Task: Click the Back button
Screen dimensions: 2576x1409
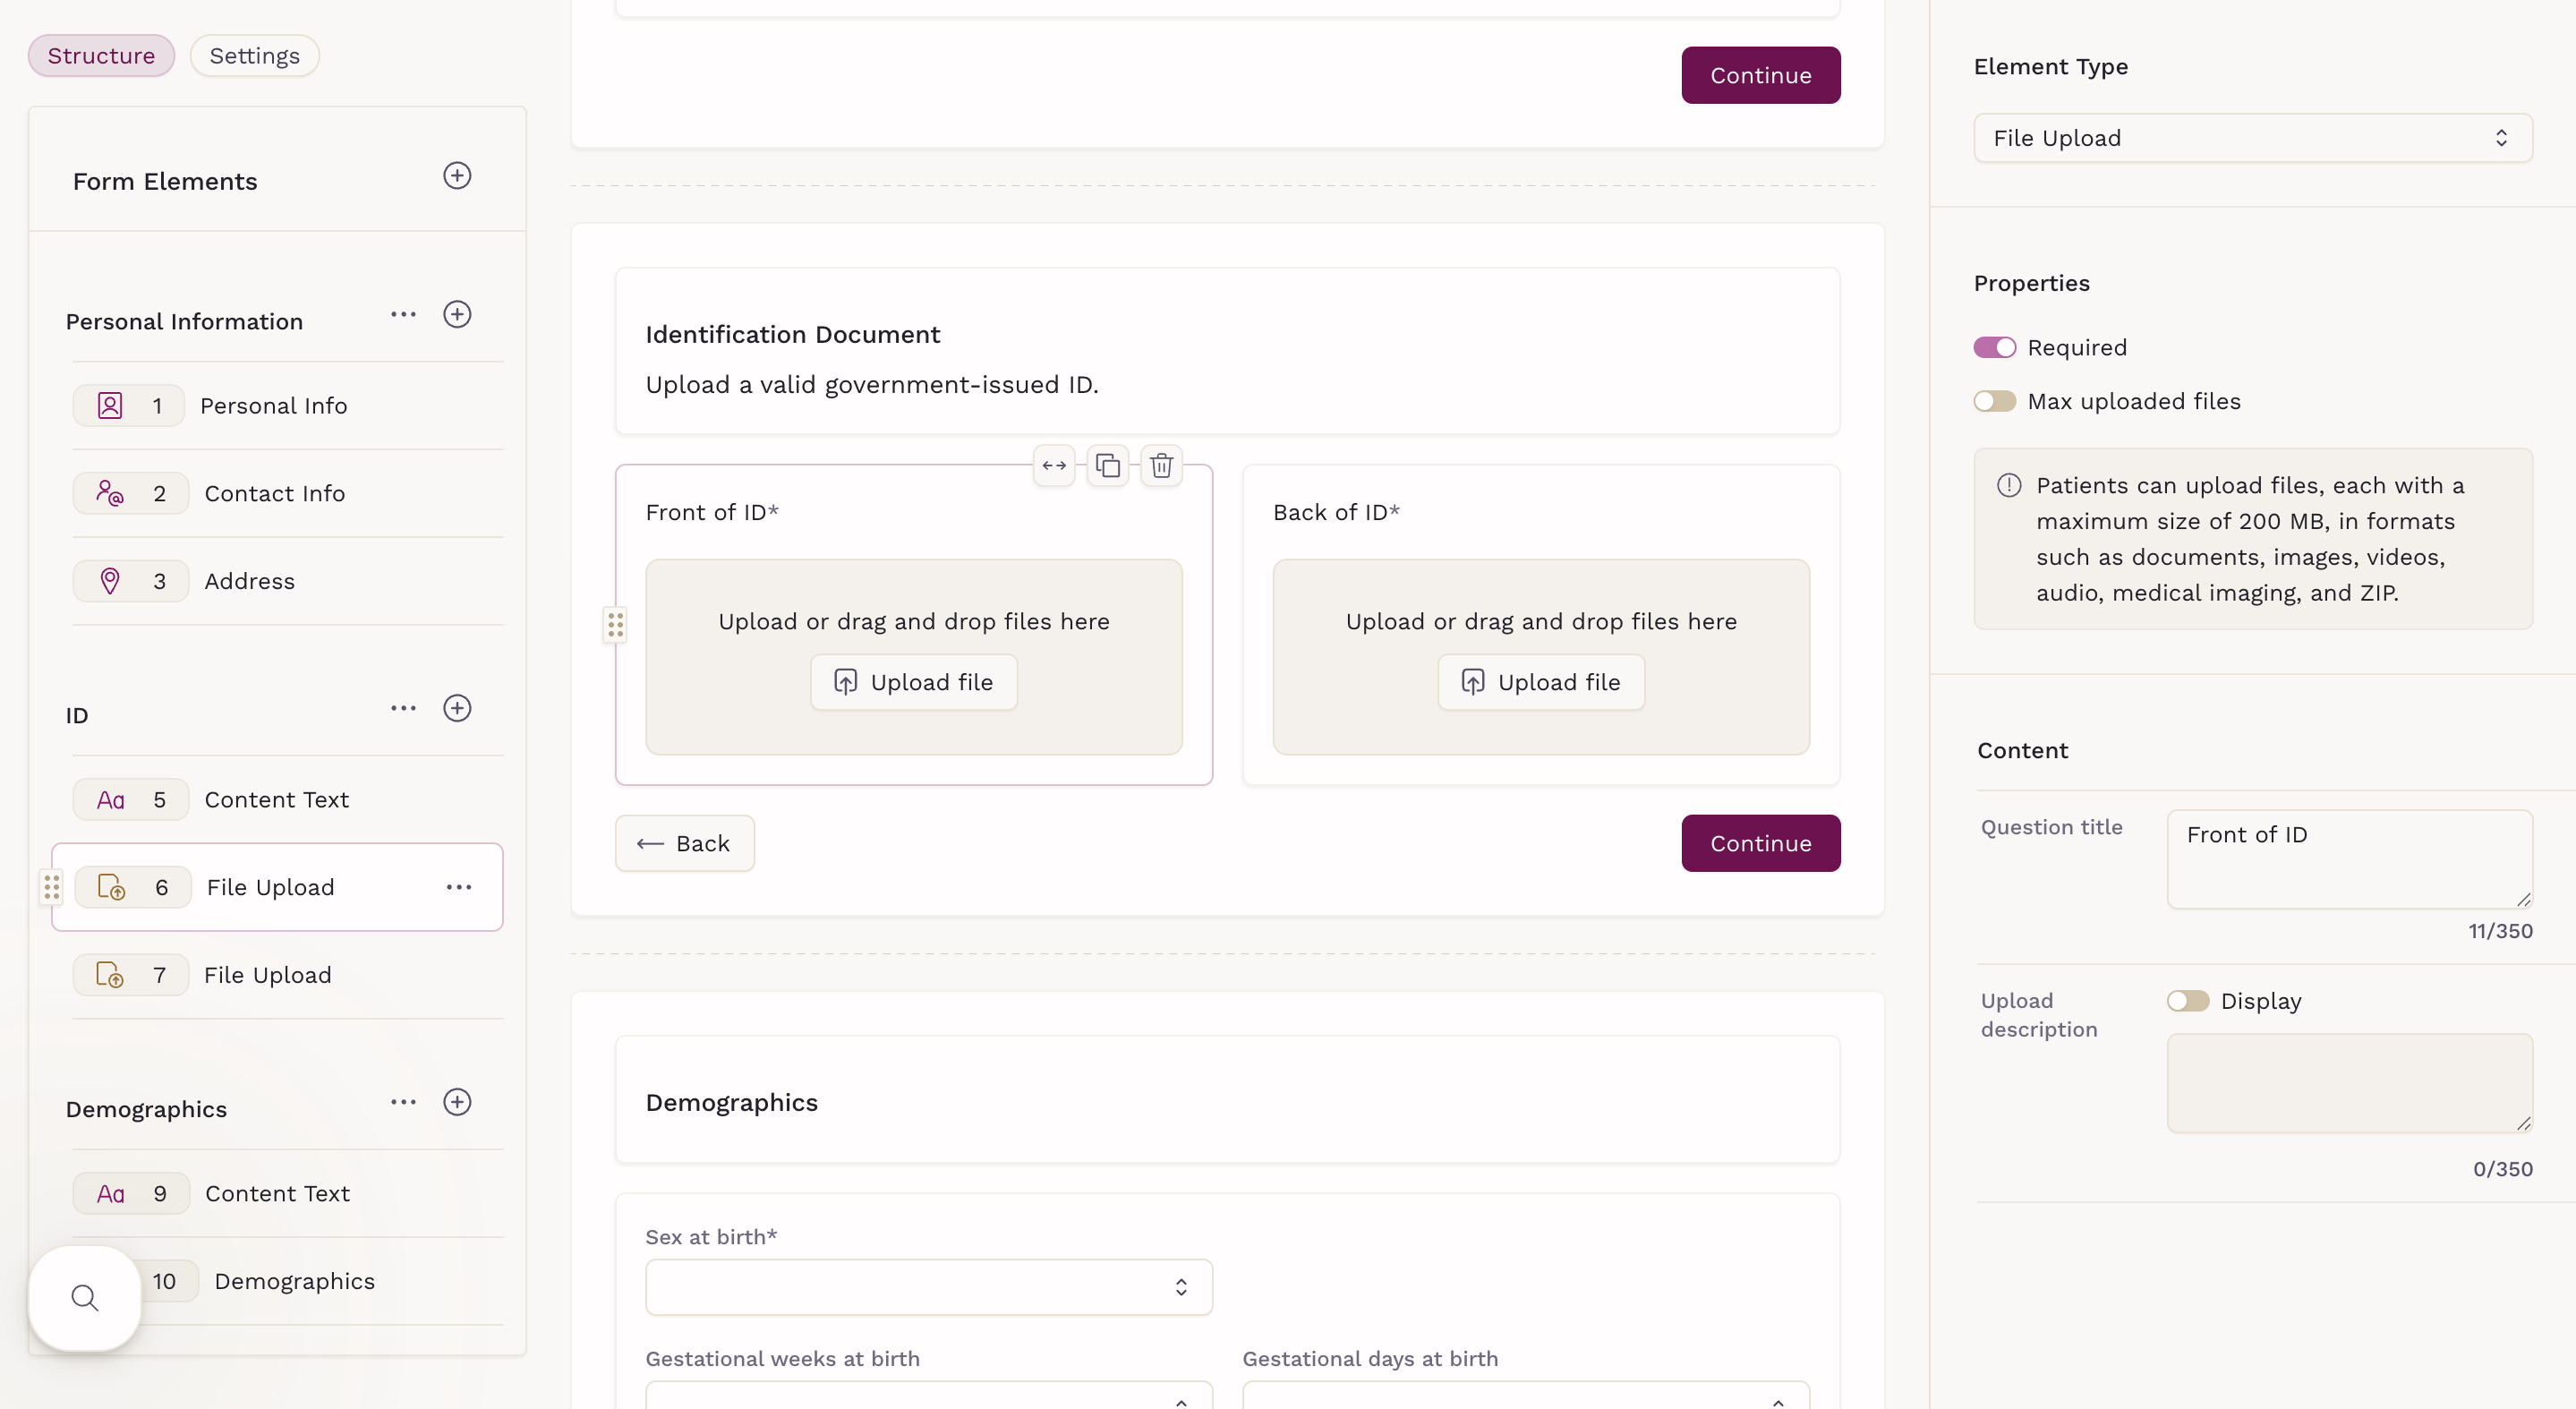Action: (684, 844)
